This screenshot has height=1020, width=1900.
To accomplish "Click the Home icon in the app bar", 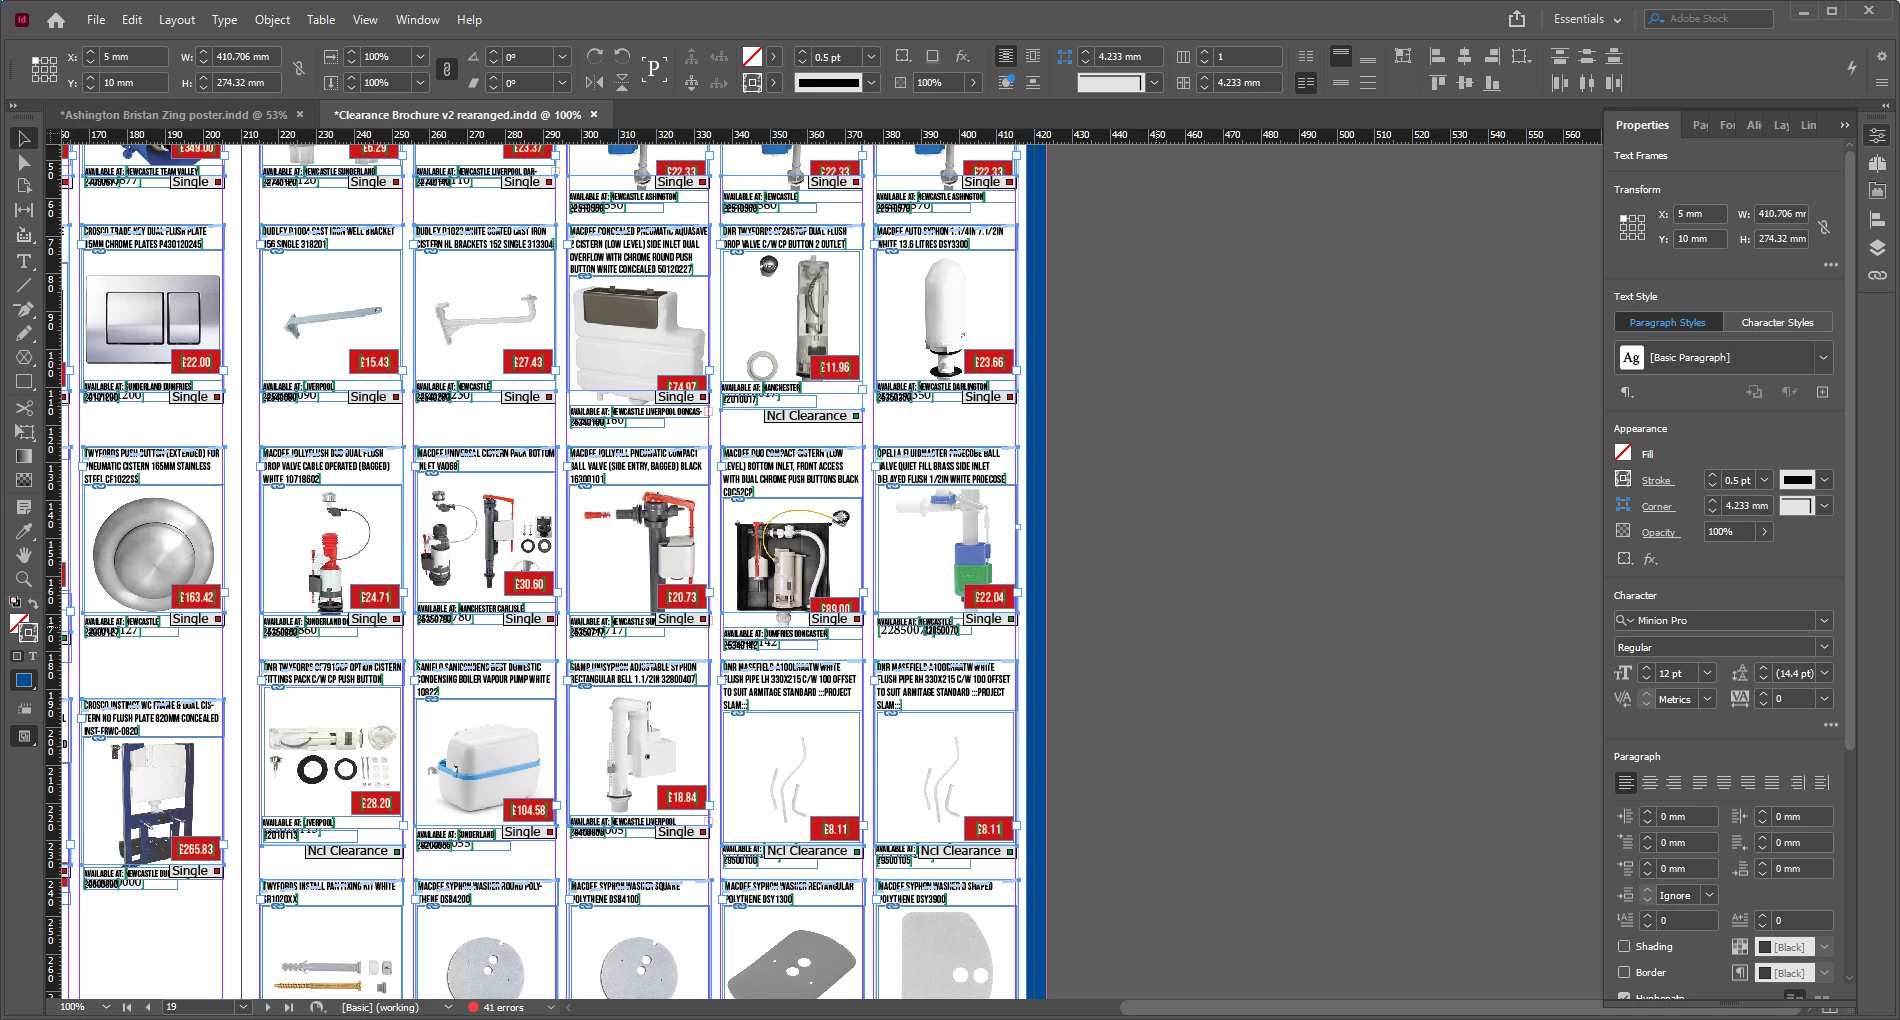I will tap(56, 20).
